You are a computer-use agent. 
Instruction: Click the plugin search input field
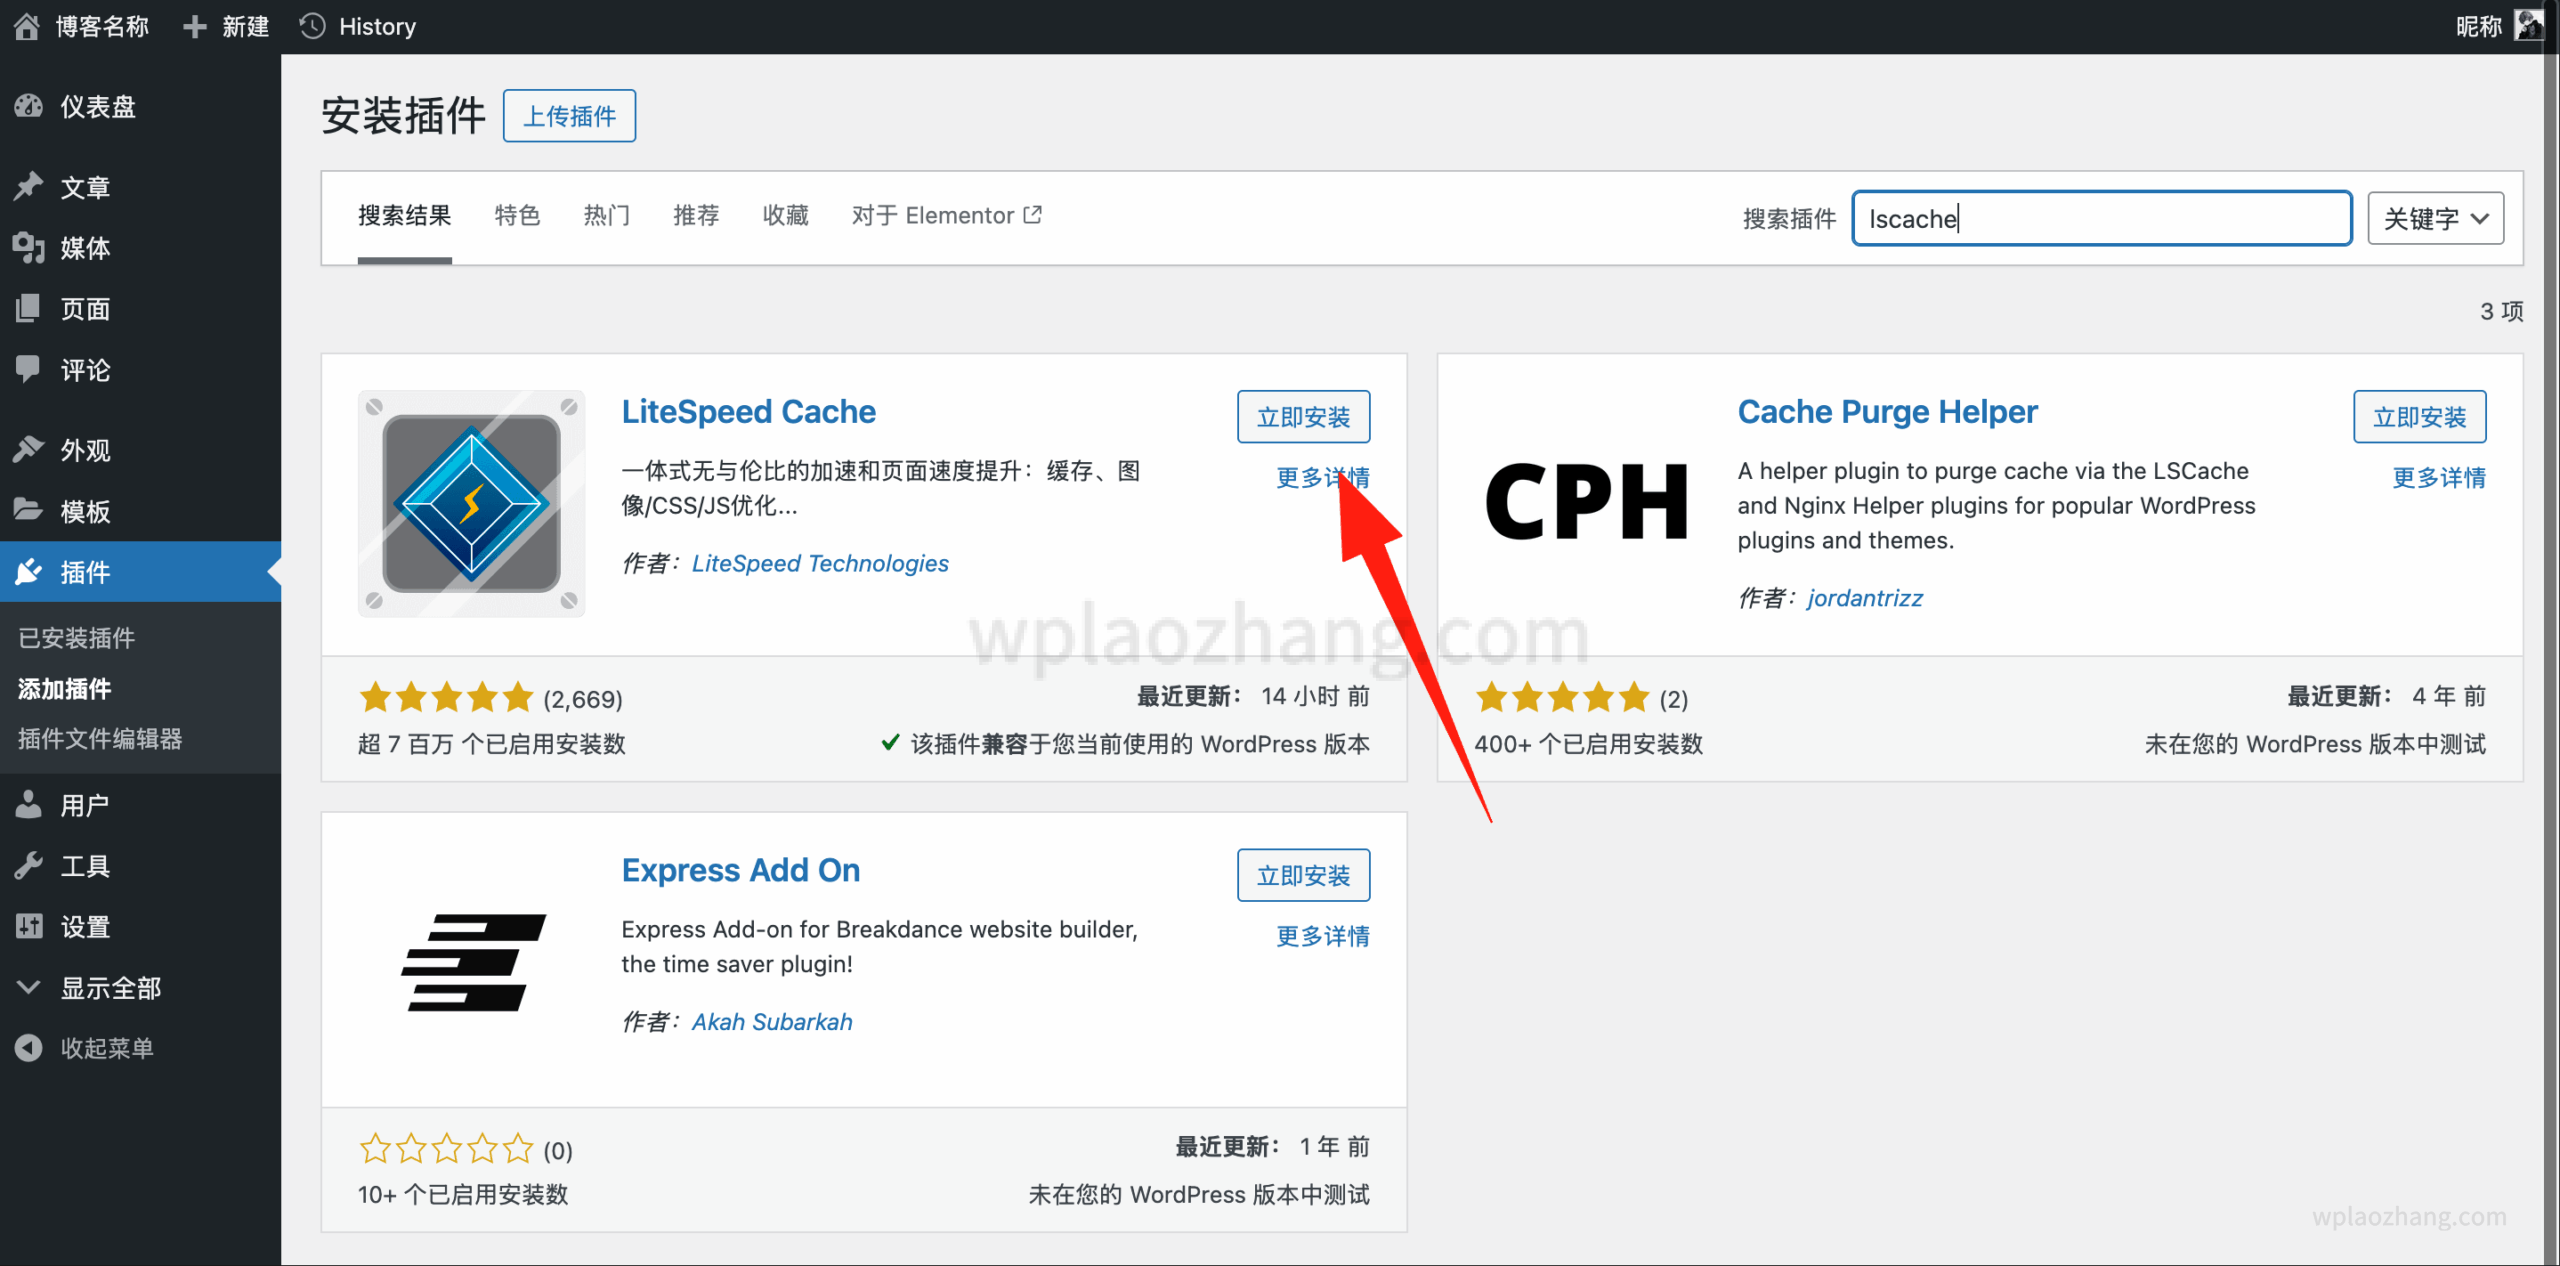[2100, 218]
